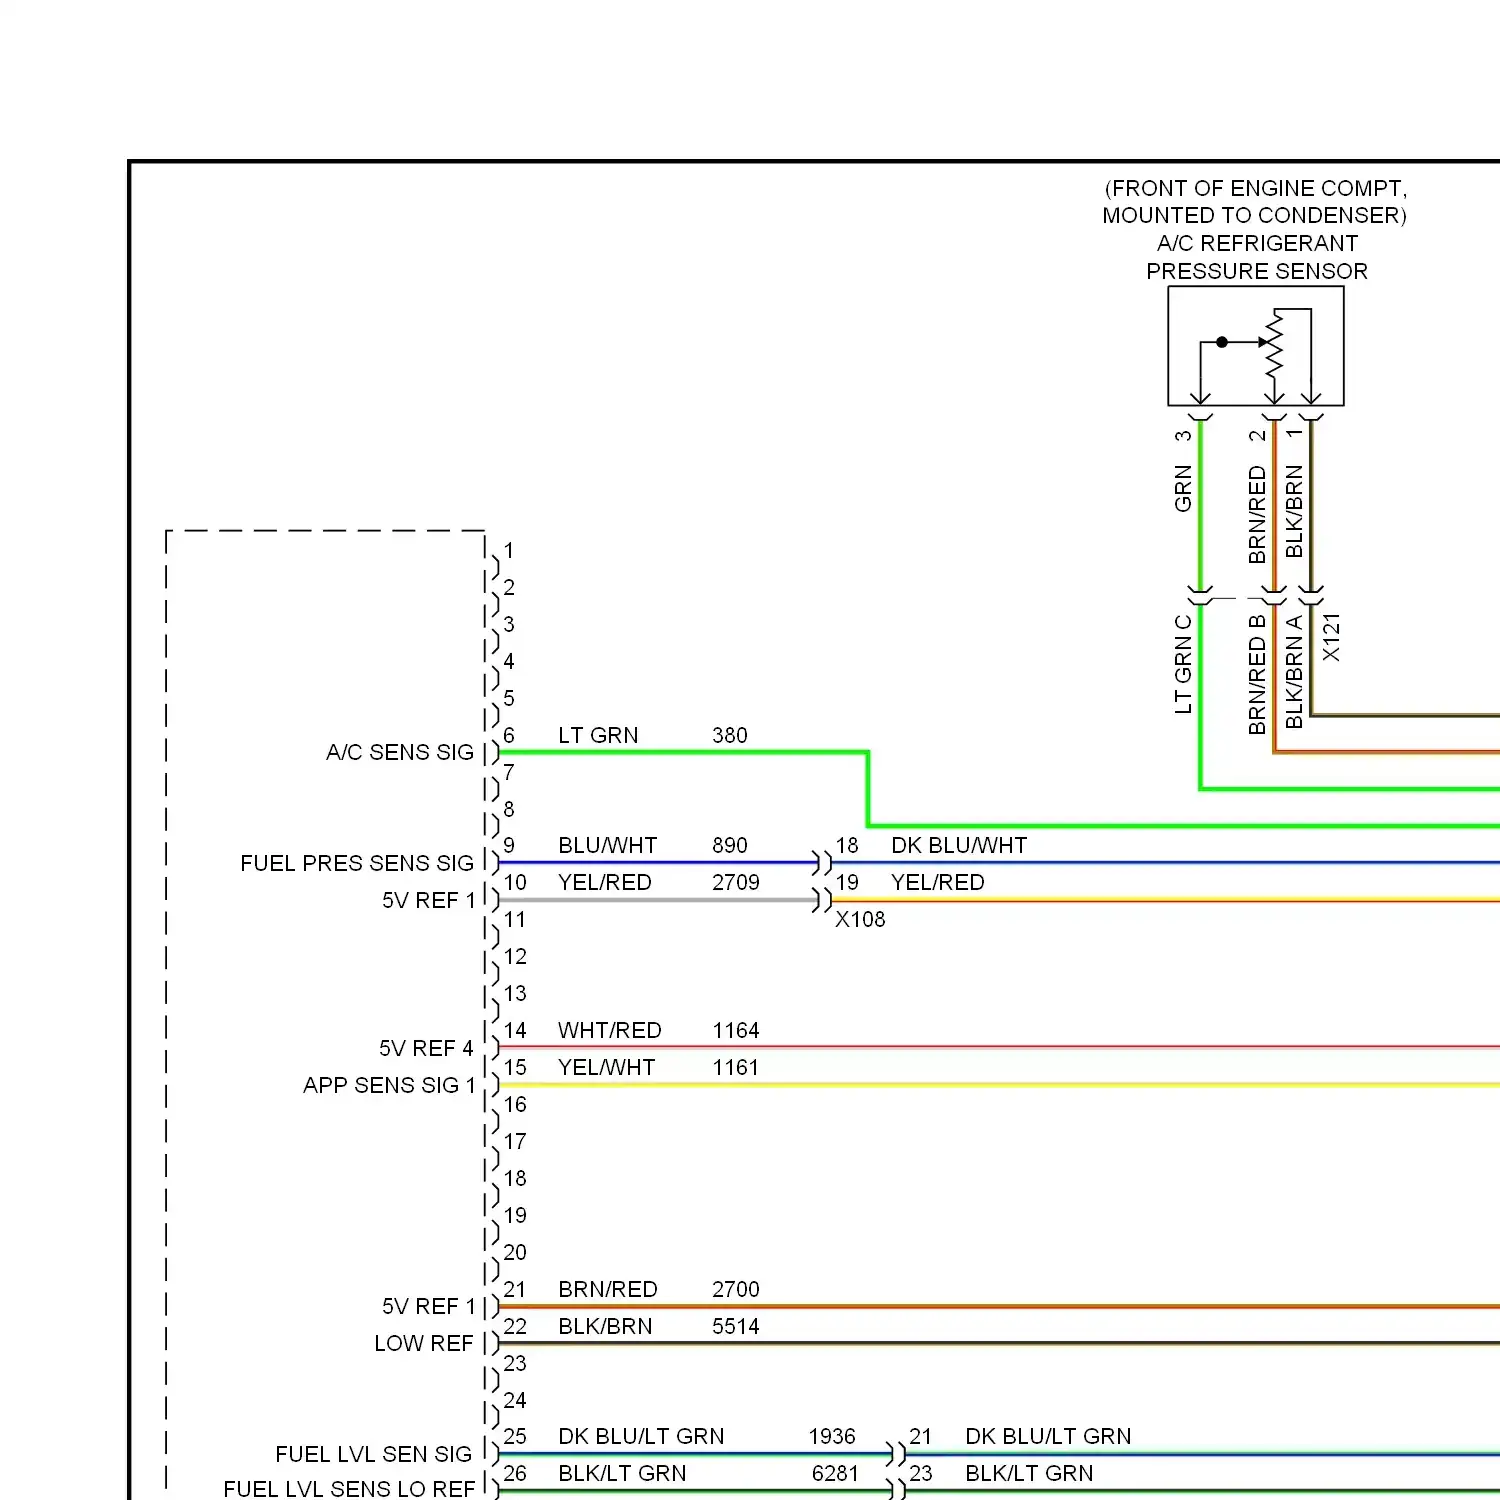
Task: Click connector pin number 12
Action: point(515,956)
